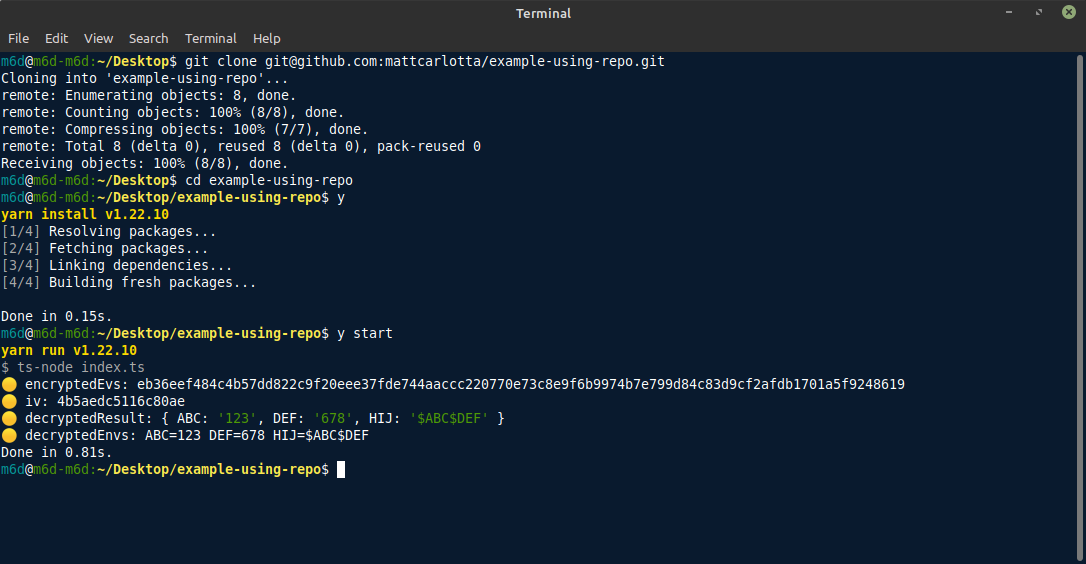Maximize the Terminal window
The width and height of the screenshot is (1086, 564).
(x=1039, y=12)
